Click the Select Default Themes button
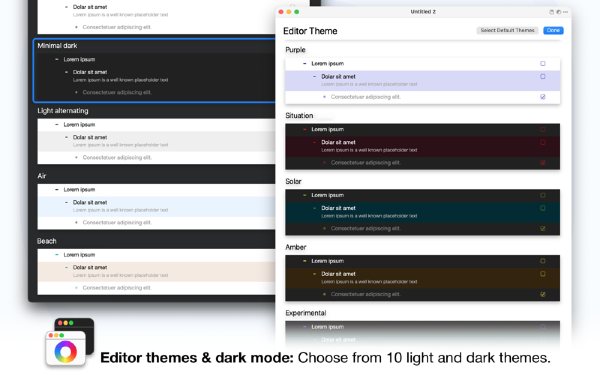600x375 pixels. [507, 30]
